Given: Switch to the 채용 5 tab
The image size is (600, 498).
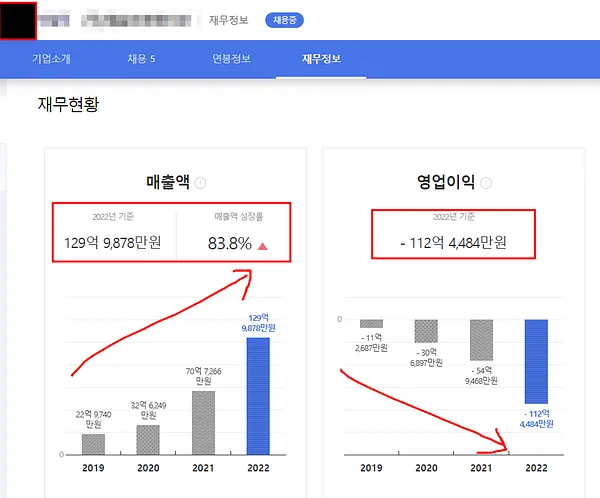Looking at the screenshot, I should pos(141,59).
